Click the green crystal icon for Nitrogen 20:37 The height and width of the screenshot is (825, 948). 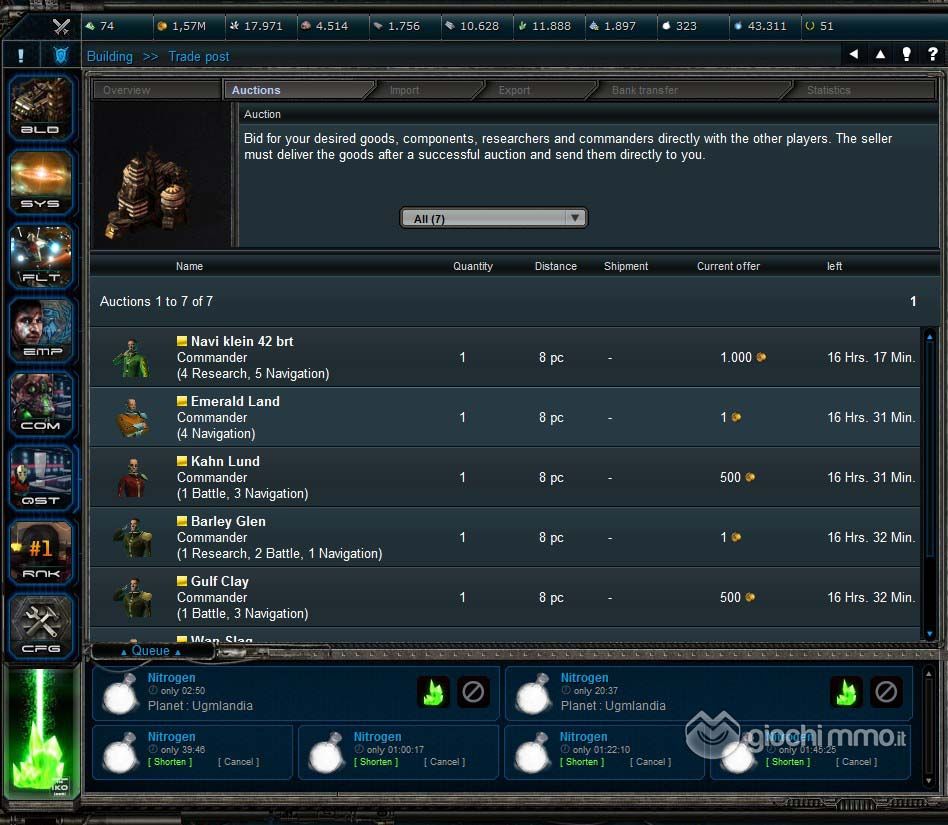(x=846, y=691)
